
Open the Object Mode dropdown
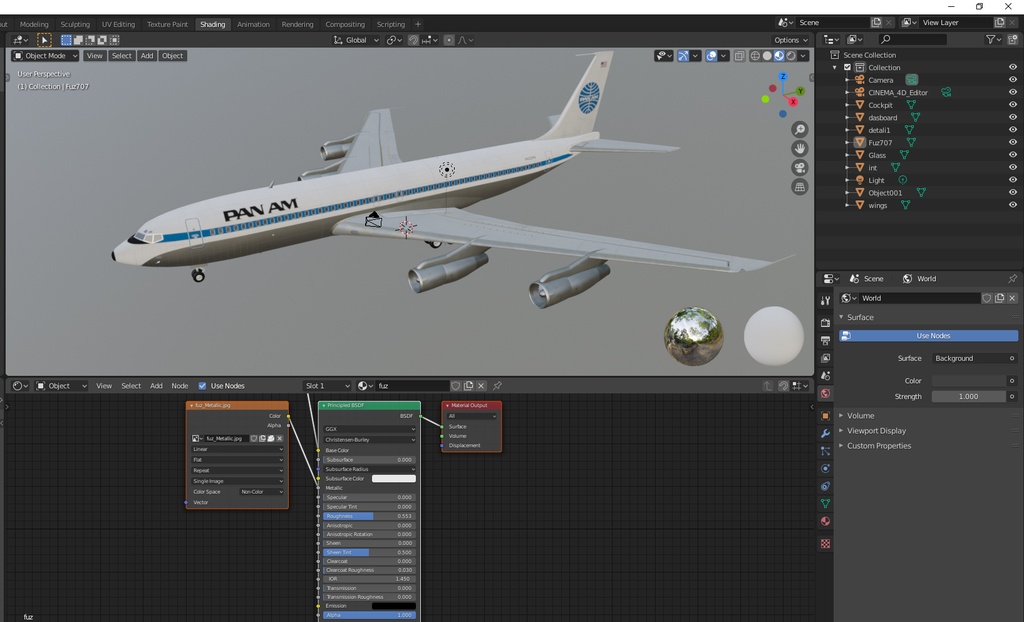[x=45, y=56]
